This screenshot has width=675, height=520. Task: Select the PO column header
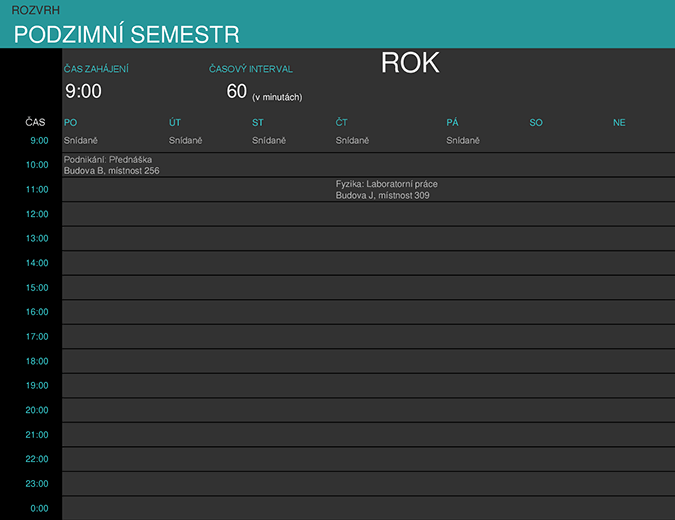click(x=71, y=122)
